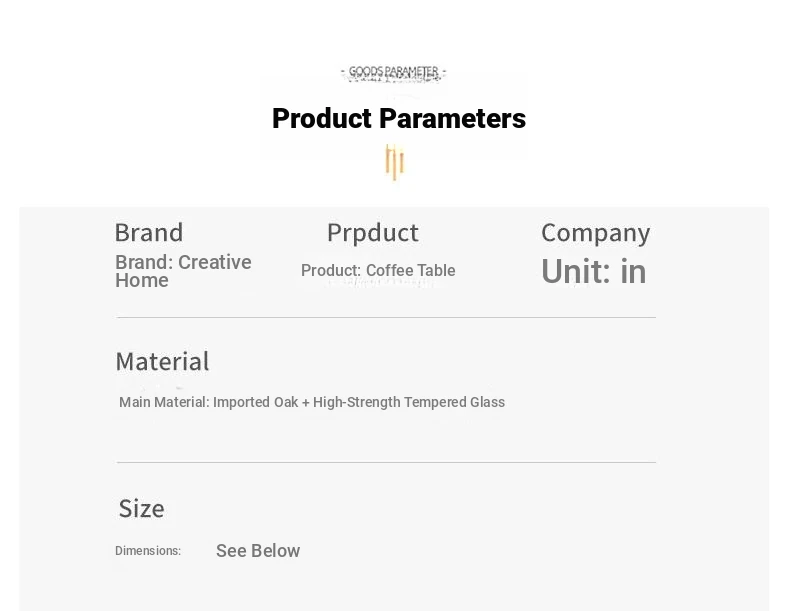The height and width of the screenshot is (611, 790).
Task: Click the golden vertical bars icon
Action: [x=394, y=162]
